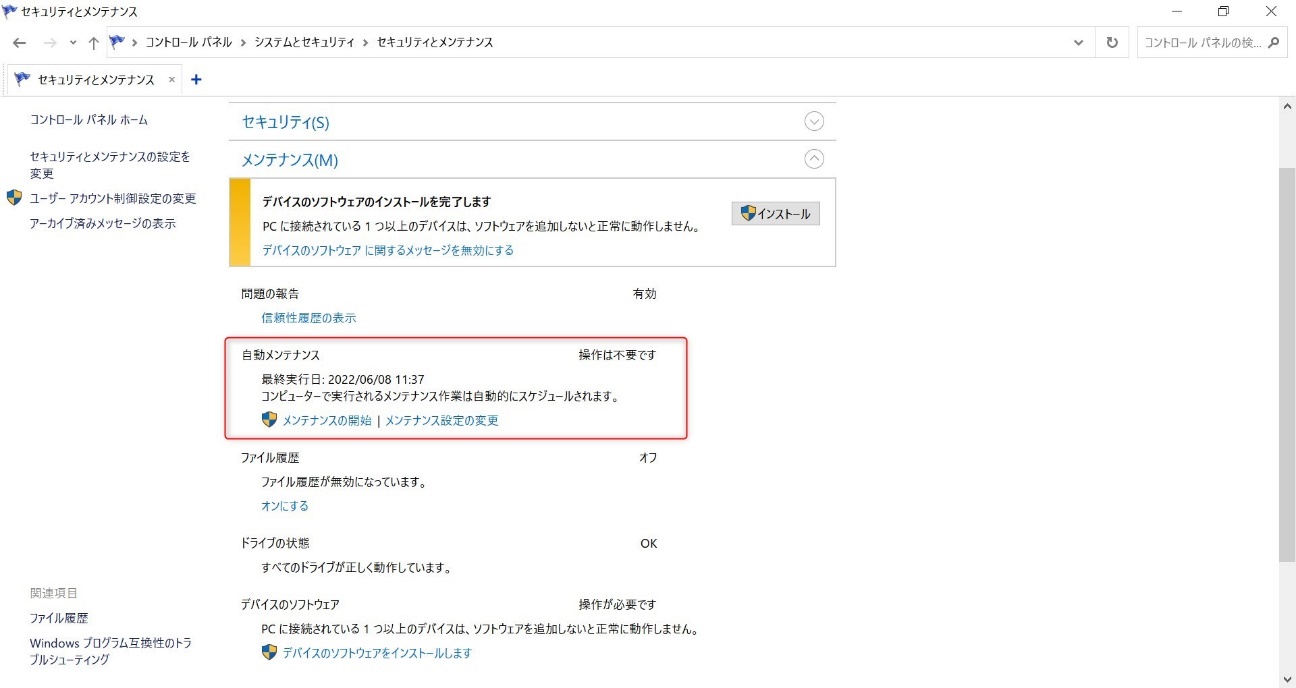Screen dimensions: 1296x688
Task: Click the shield icon beside メンテナンスの開始
Action: 268,420
